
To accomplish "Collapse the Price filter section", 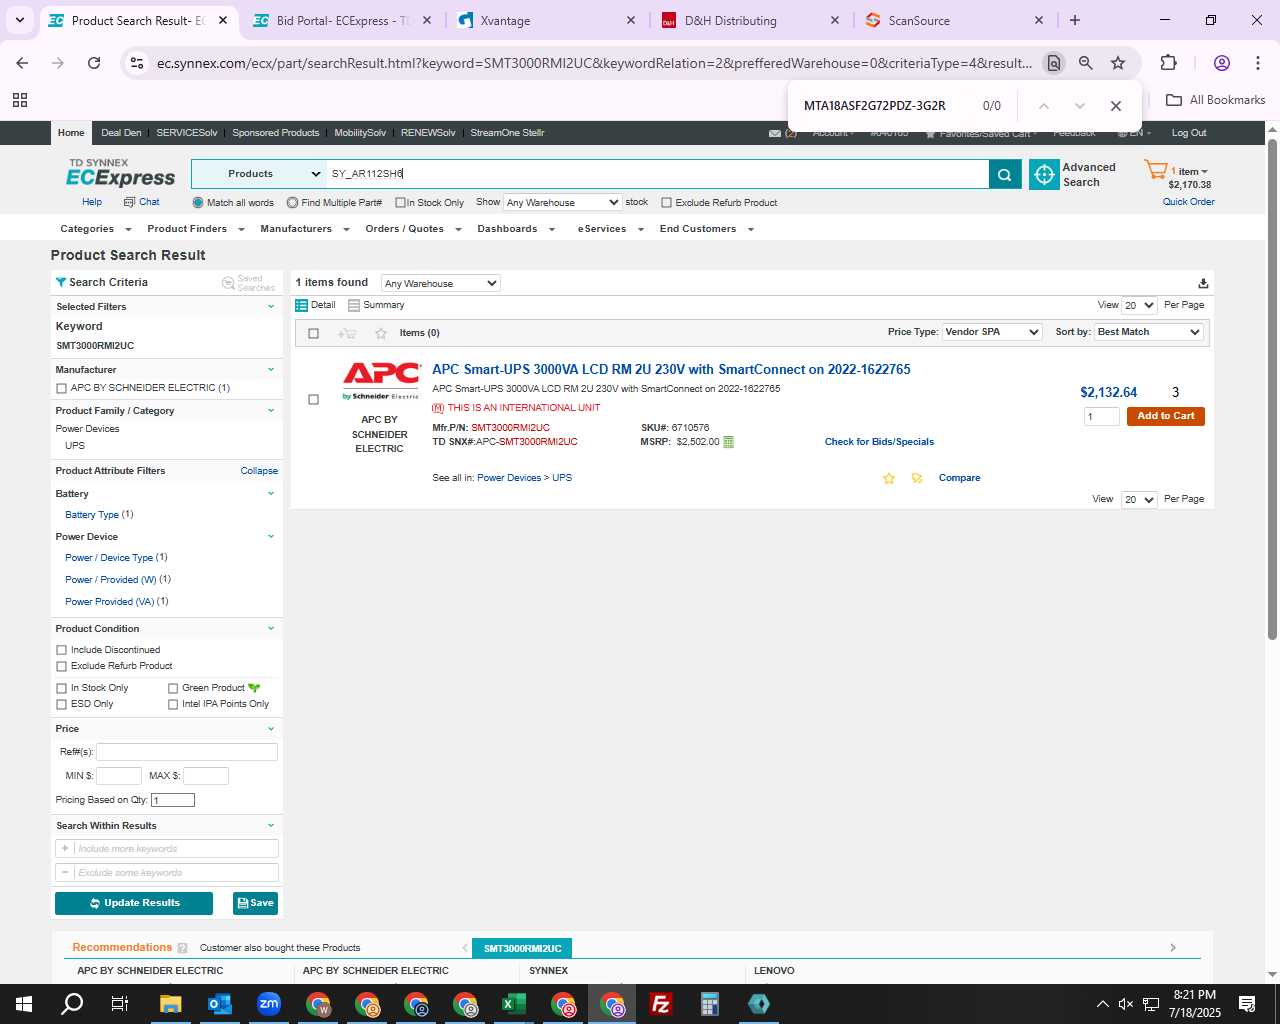I will 271,728.
